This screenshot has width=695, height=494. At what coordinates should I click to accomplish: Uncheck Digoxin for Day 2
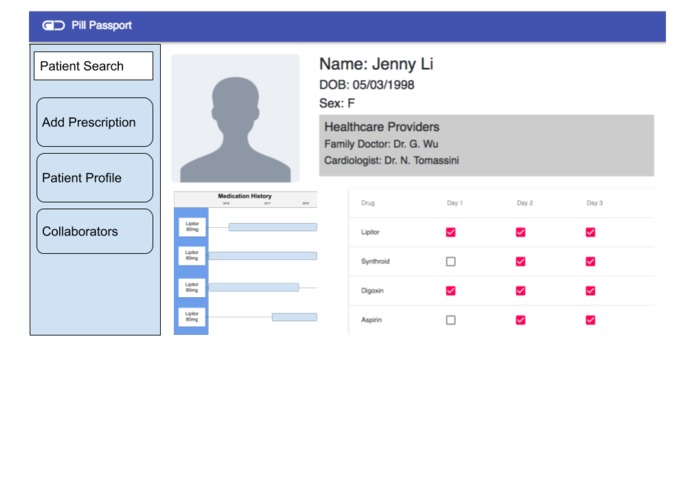pos(521,291)
